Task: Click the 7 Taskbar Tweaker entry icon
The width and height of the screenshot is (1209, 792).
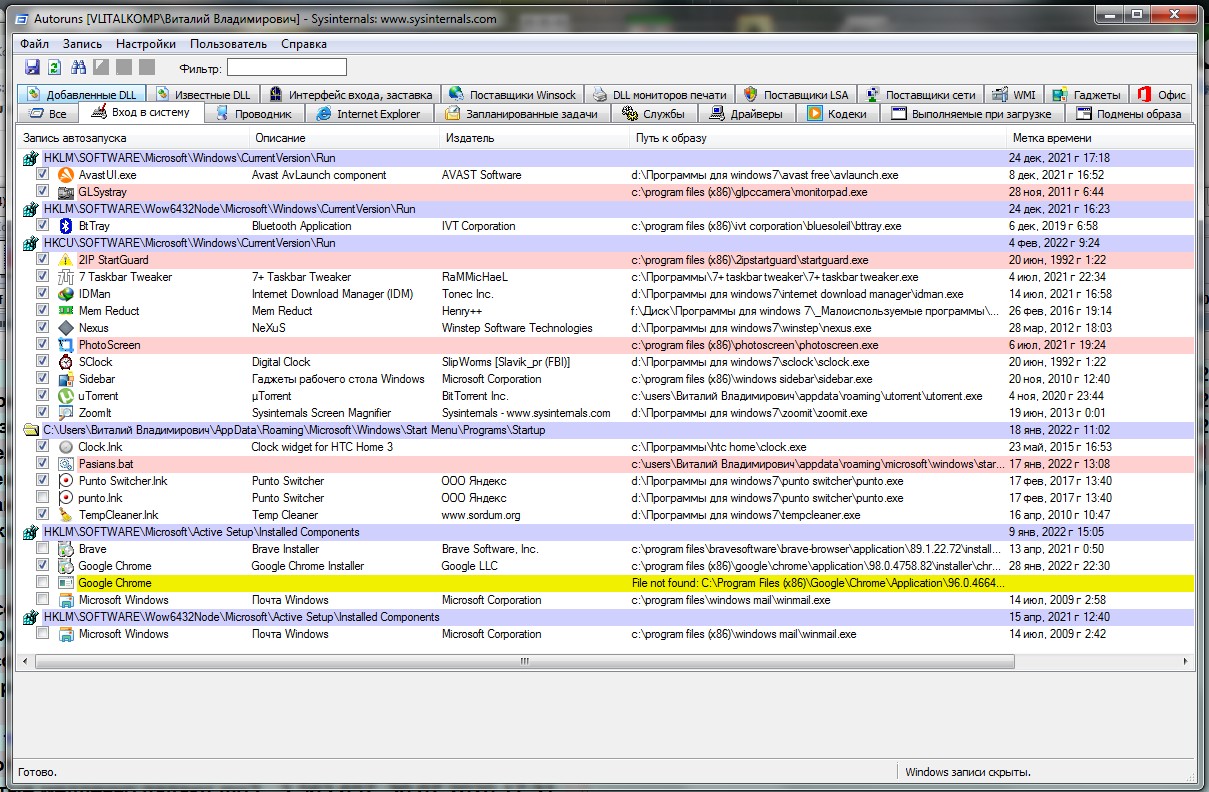Action: 66,277
